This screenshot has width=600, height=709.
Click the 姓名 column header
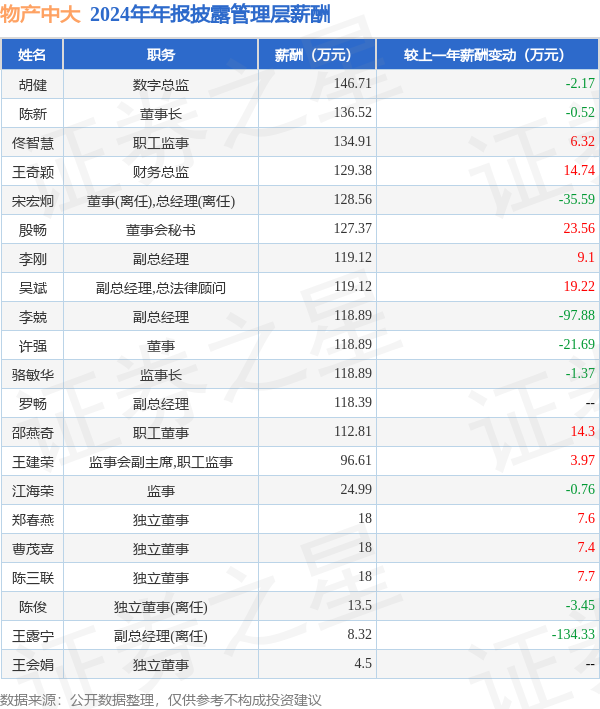tap(32, 55)
